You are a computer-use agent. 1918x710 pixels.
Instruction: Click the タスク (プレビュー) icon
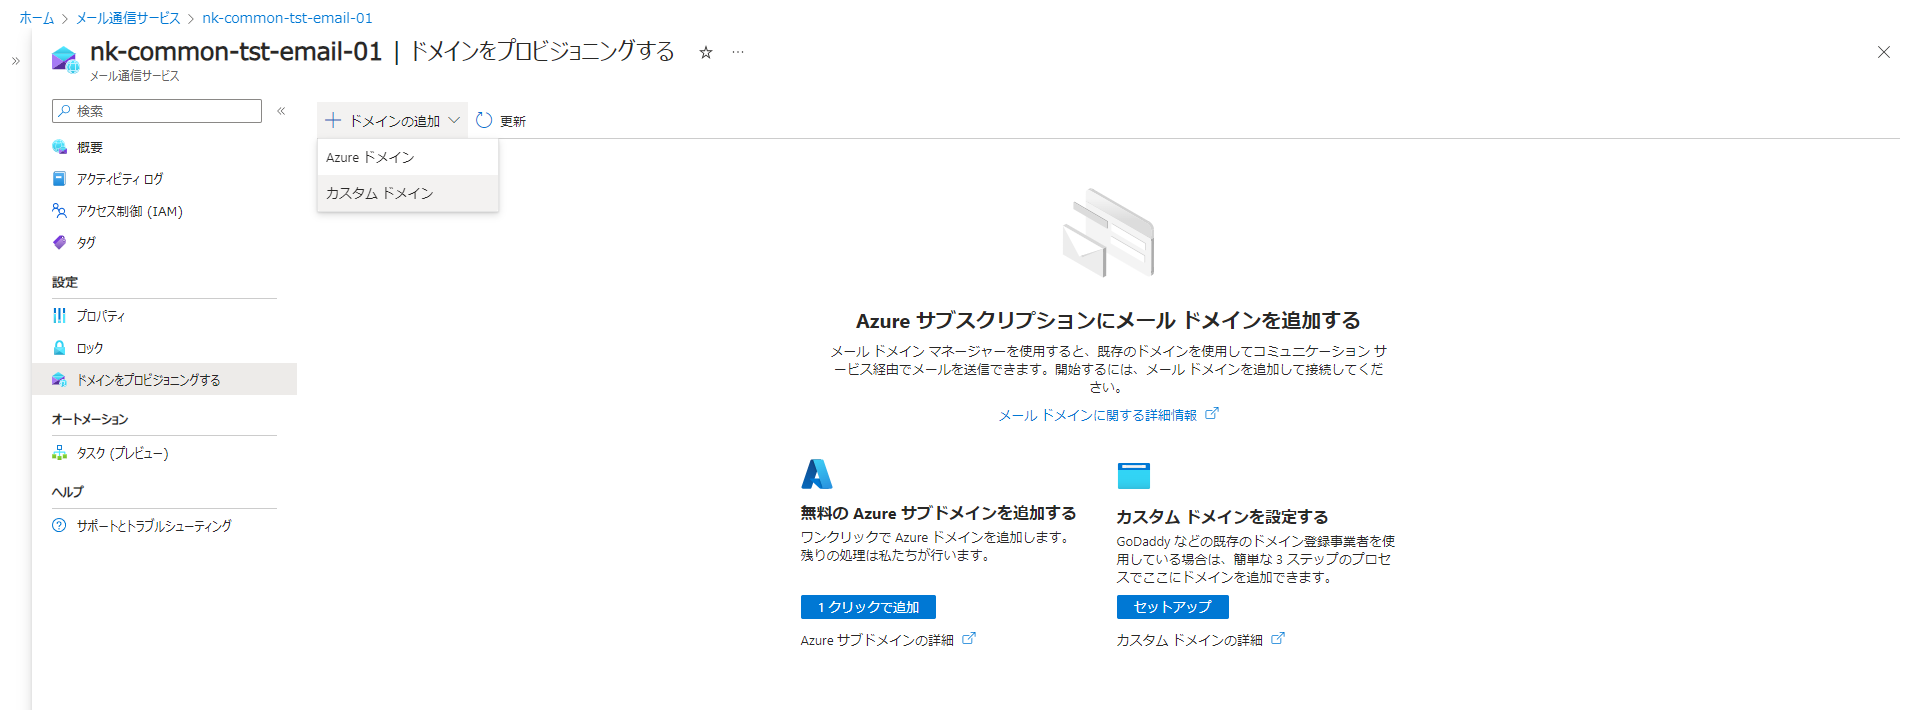(x=60, y=453)
